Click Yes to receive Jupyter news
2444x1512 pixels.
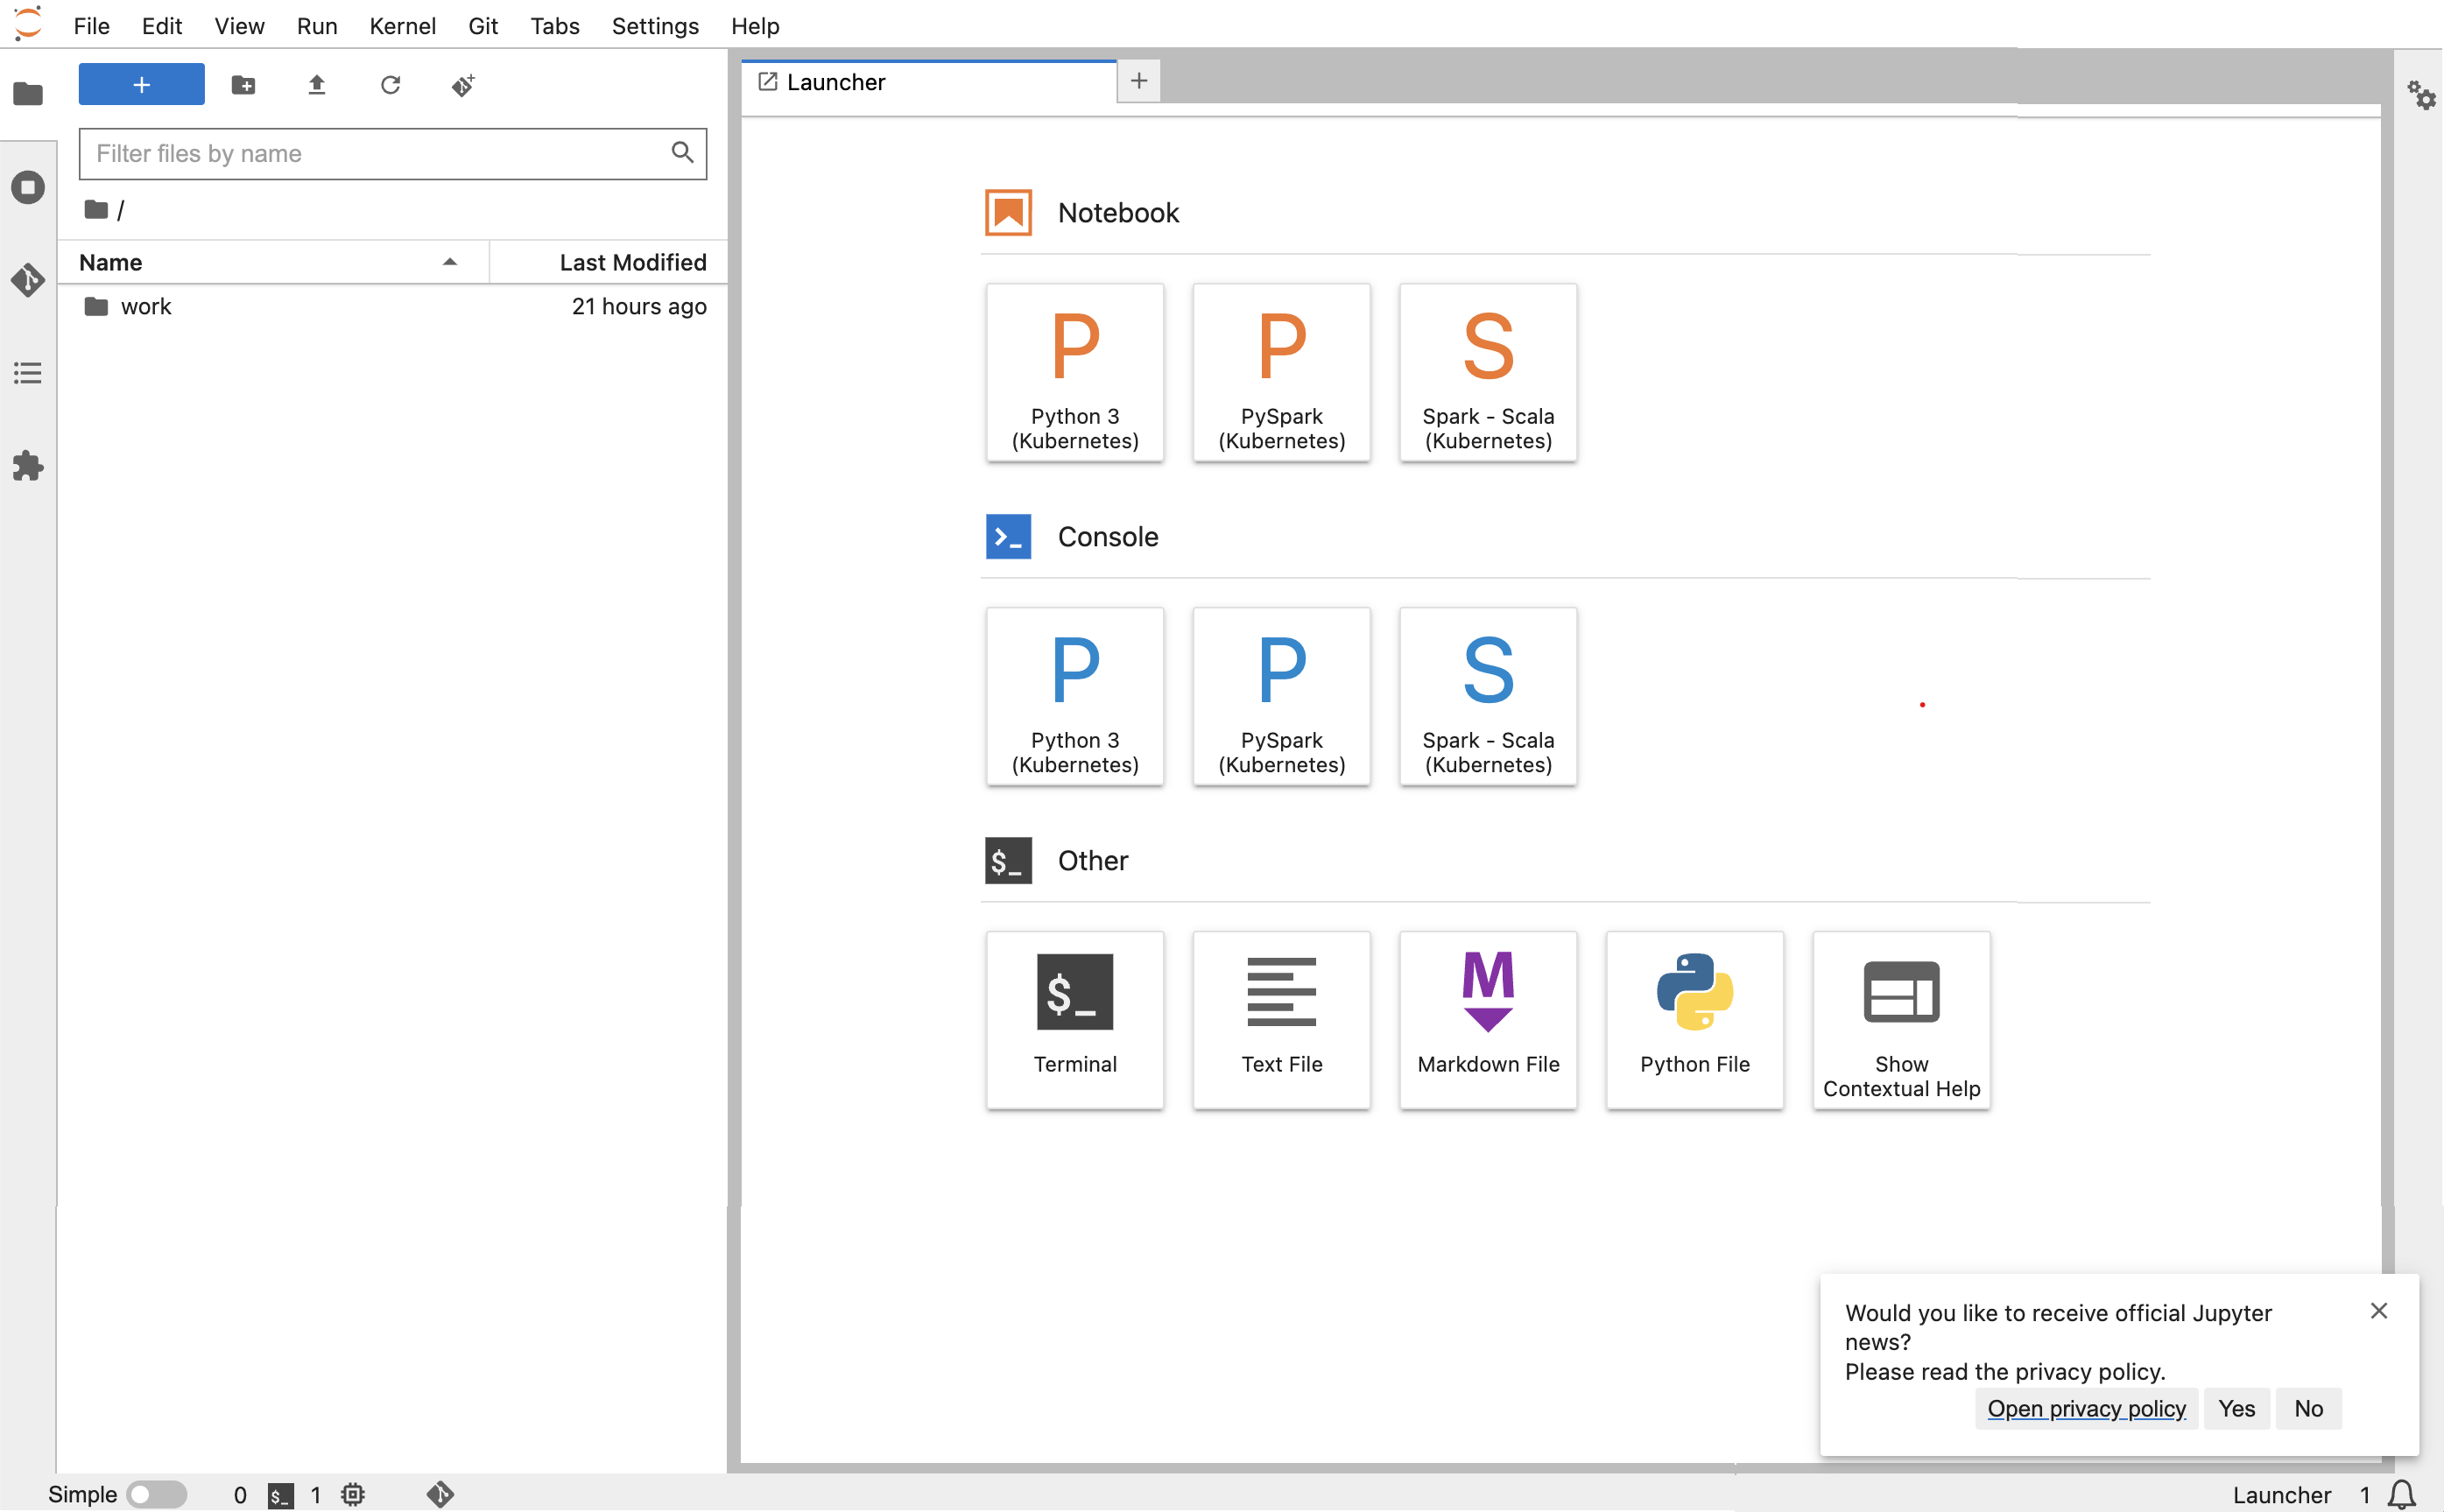tap(2236, 1409)
